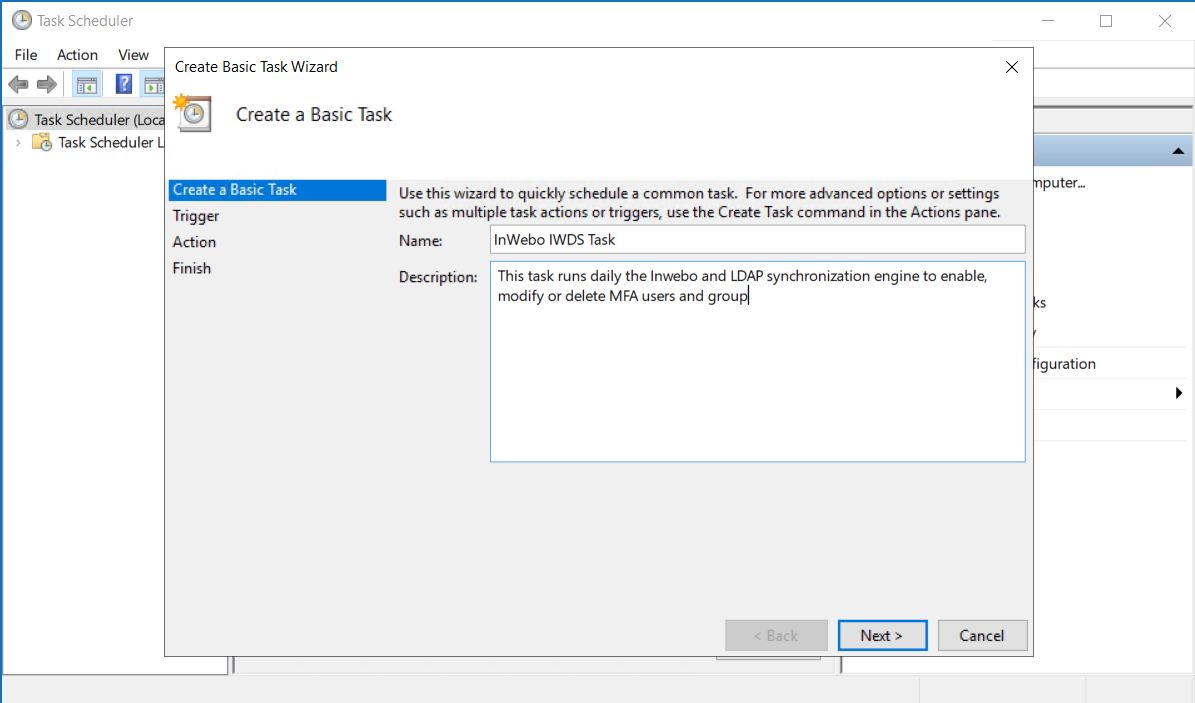Open Help via the question mark icon
This screenshot has width=1195, height=703.
(x=124, y=84)
